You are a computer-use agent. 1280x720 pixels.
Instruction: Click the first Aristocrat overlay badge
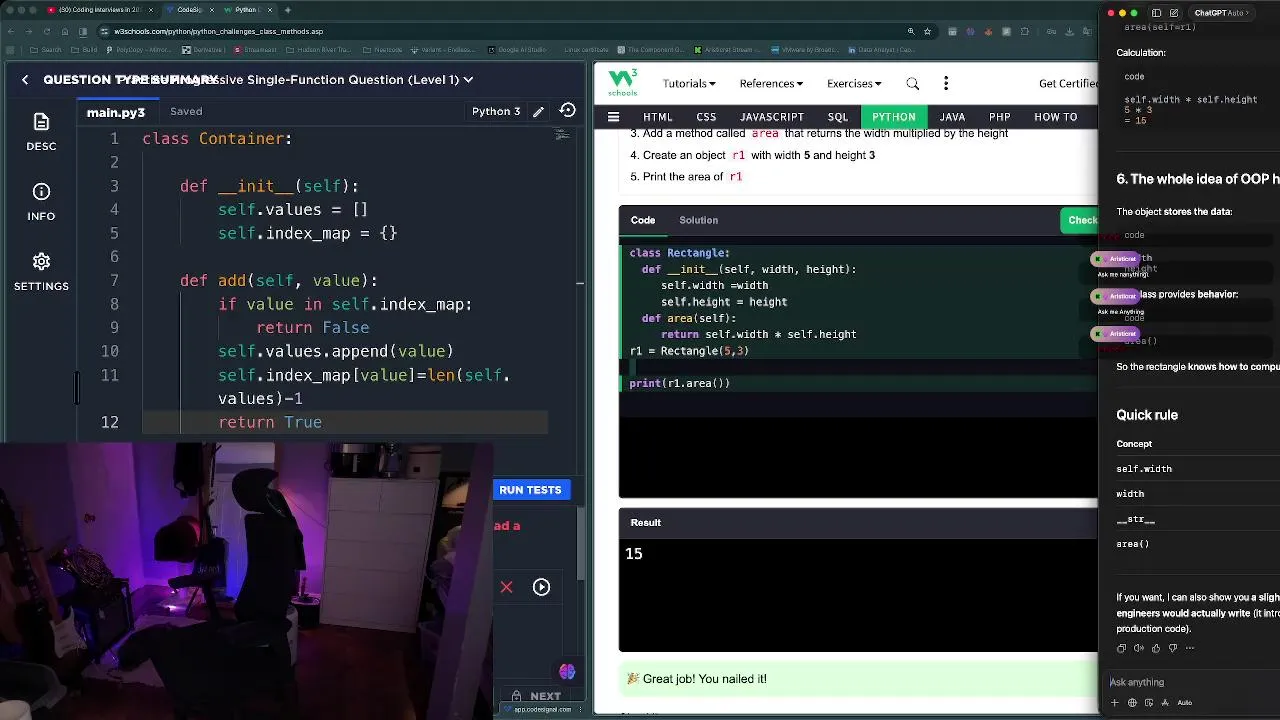point(1115,259)
